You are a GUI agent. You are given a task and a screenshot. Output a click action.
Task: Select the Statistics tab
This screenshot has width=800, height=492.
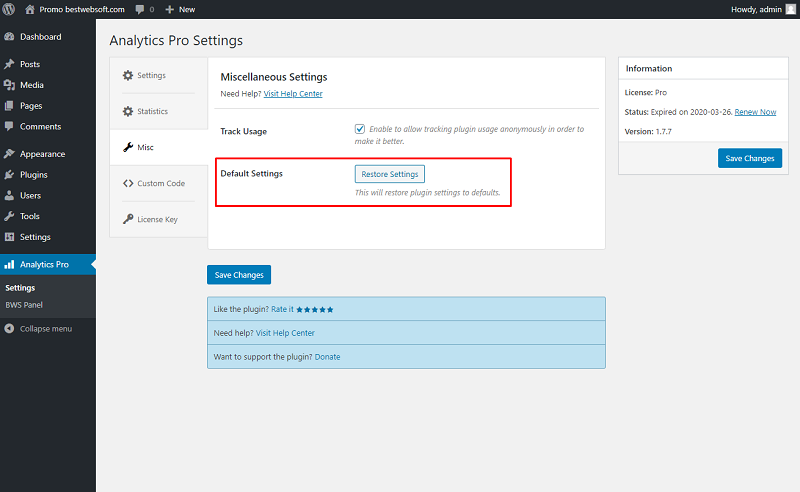coord(145,111)
